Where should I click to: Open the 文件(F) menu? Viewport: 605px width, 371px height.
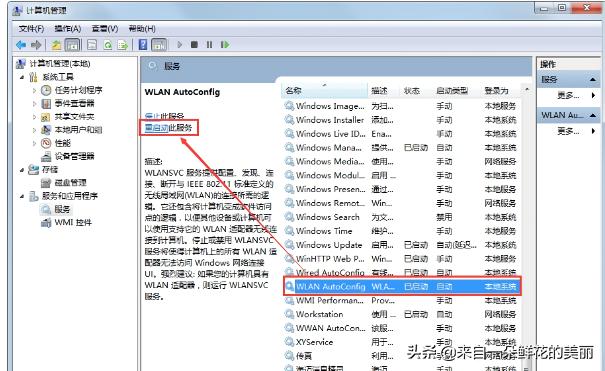(32, 29)
